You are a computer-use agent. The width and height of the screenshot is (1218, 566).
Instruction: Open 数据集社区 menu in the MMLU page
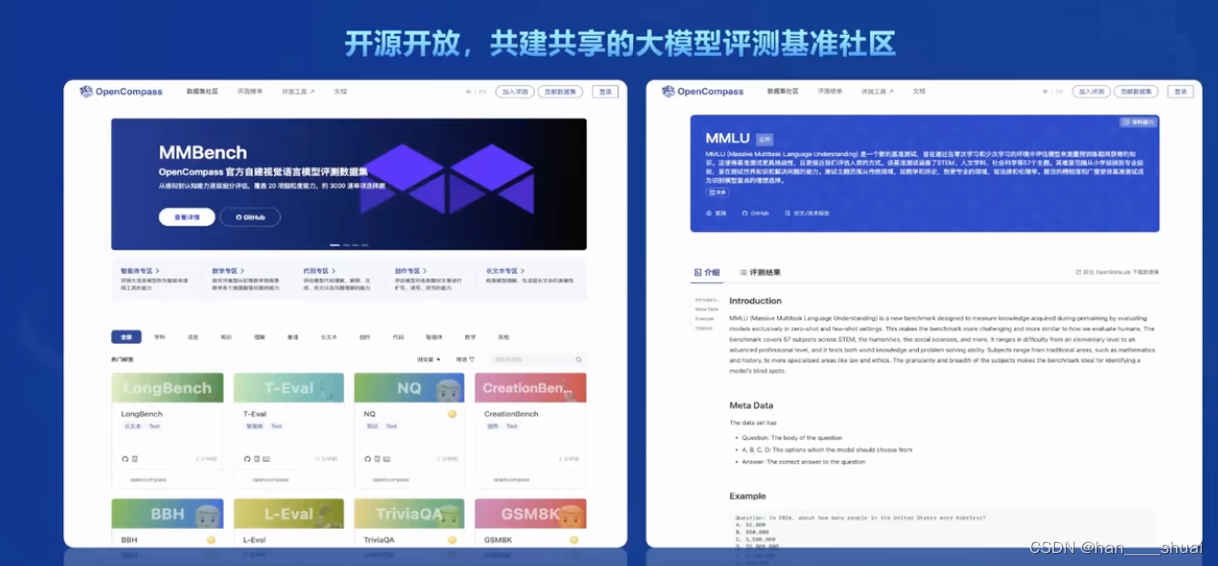(x=783, y=91)
